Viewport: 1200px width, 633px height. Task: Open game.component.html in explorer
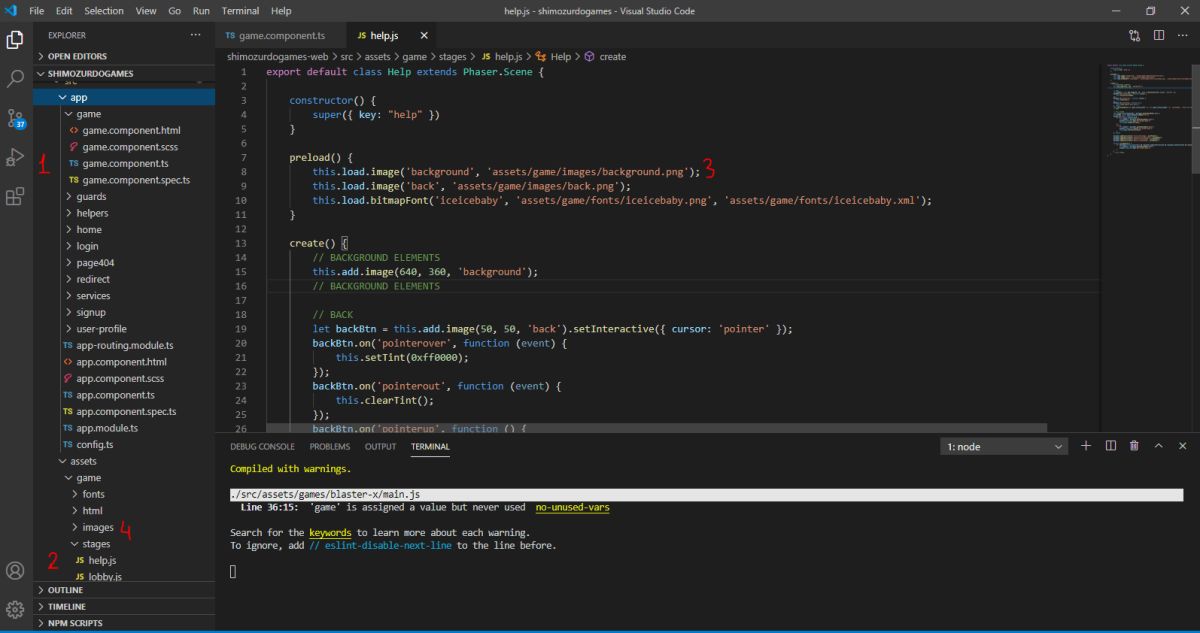click(125, 131)
